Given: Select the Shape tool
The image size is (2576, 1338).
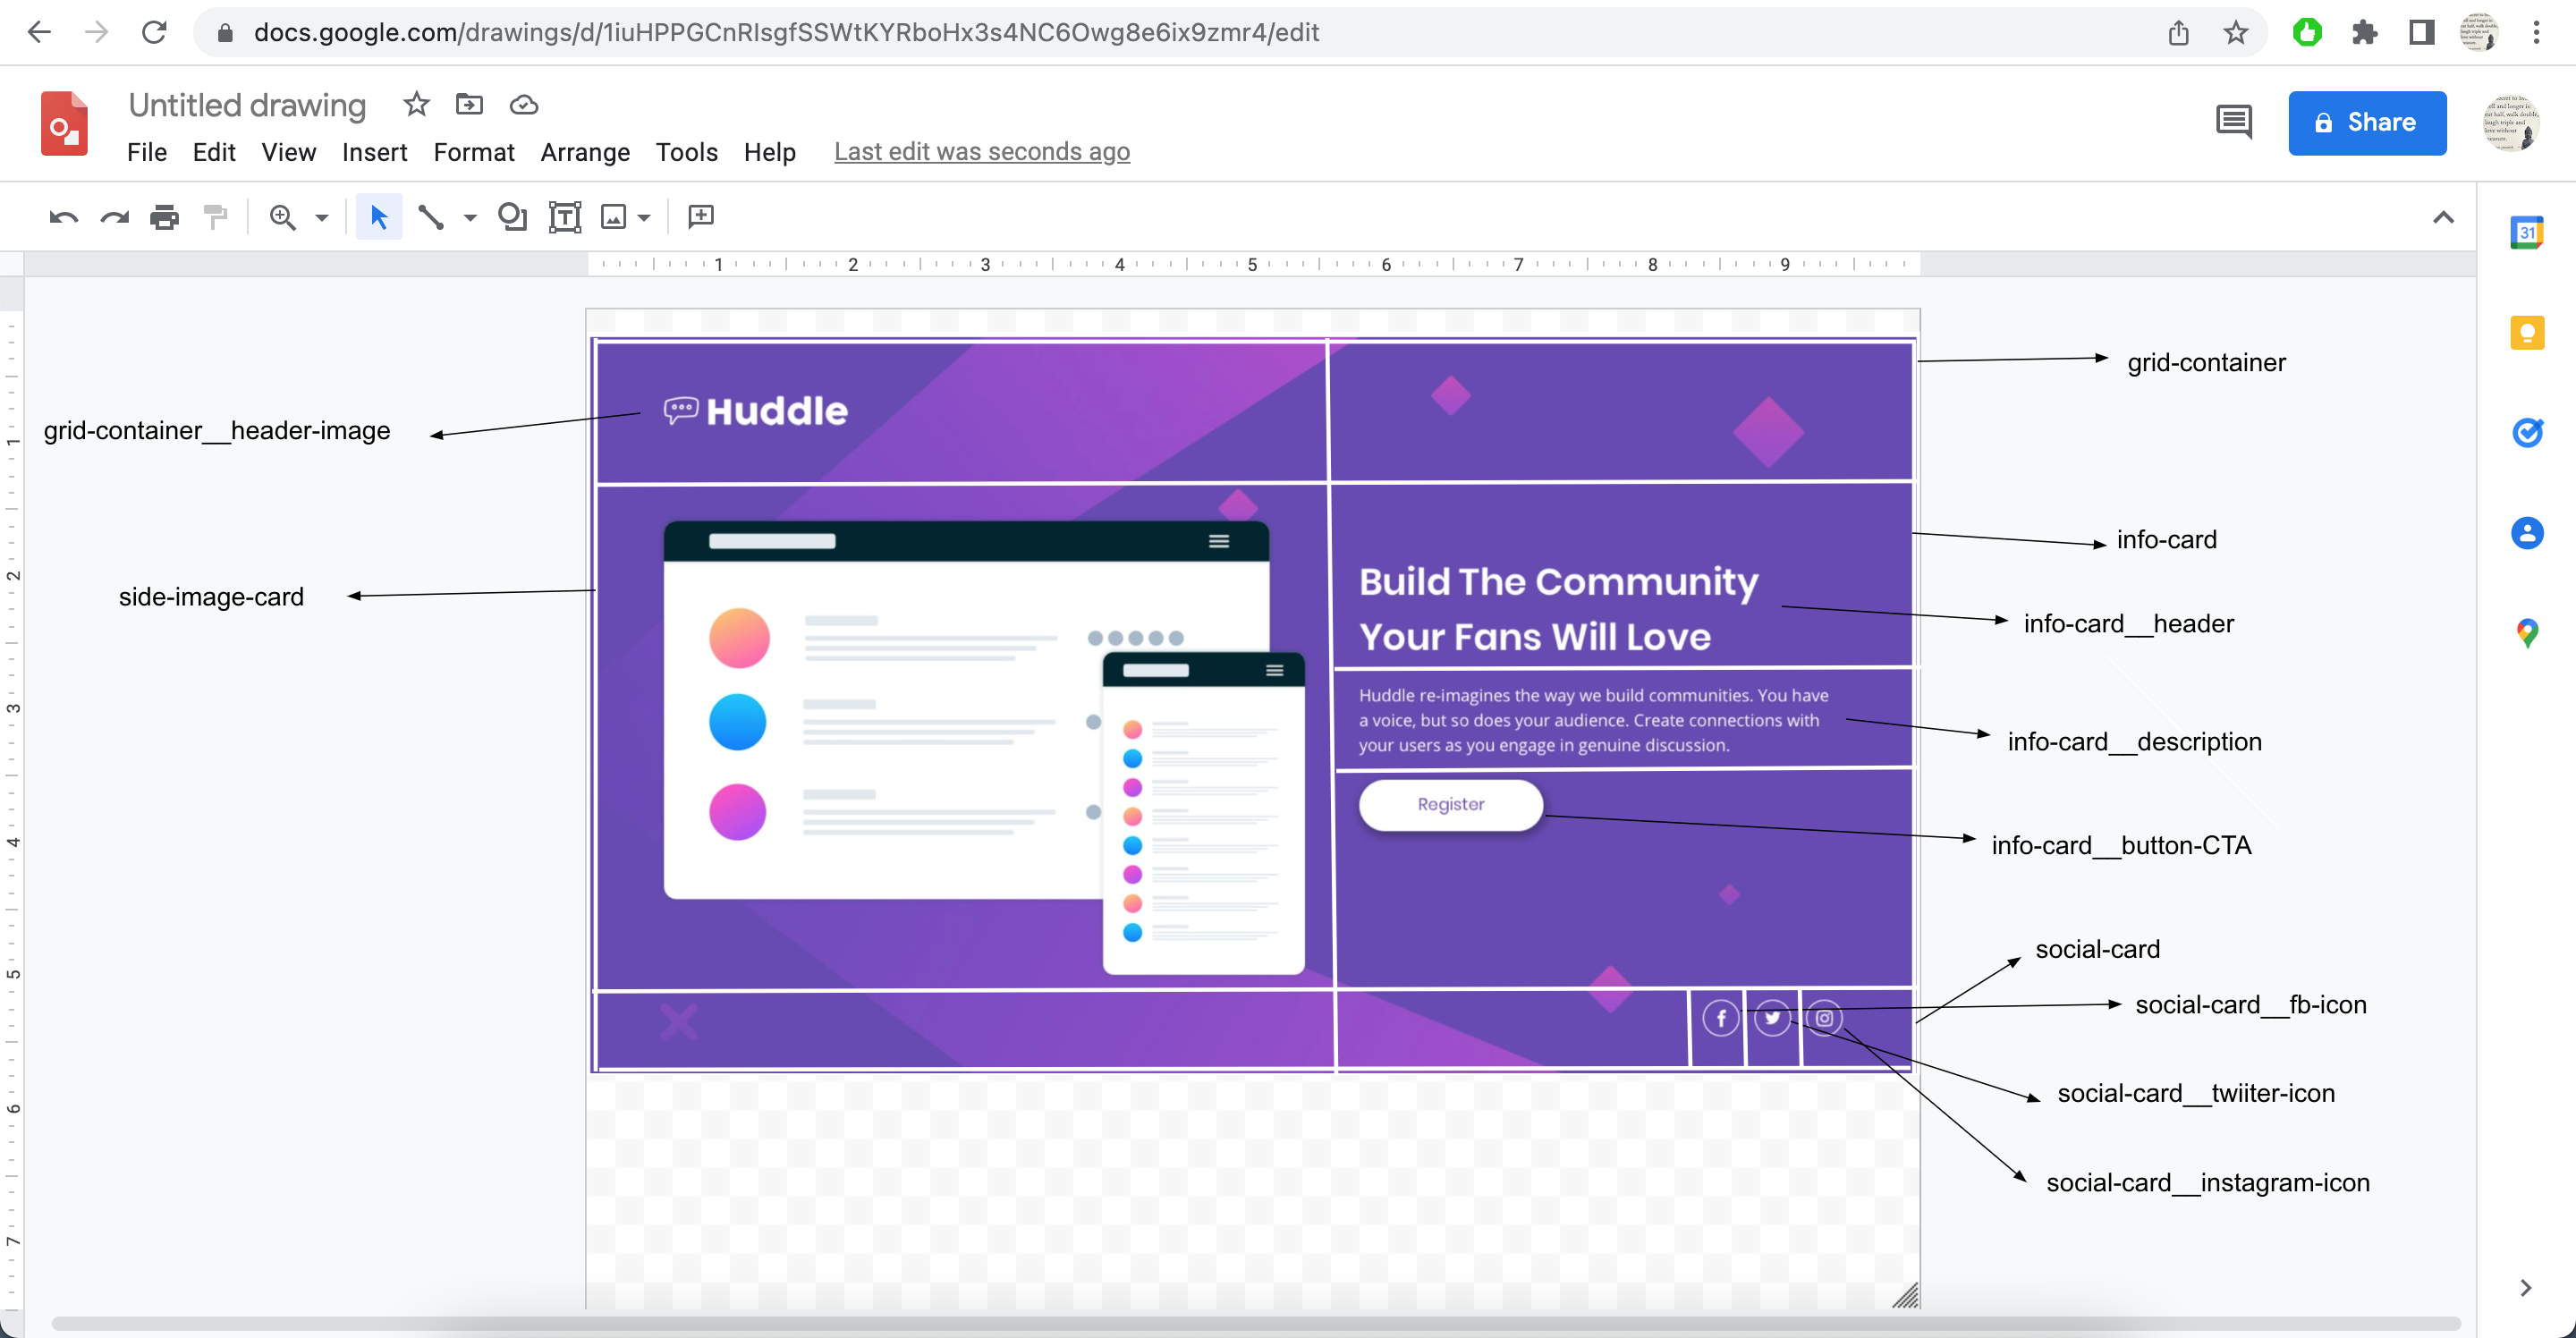Looking at the screenshot, I should tap(512, 217).
